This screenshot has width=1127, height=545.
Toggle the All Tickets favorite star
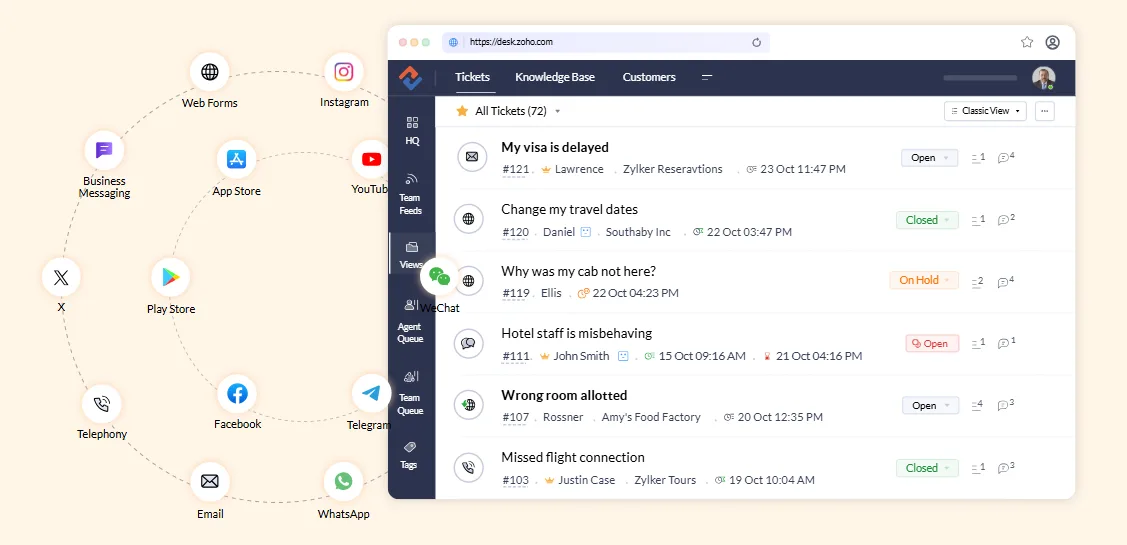click(x=462, y=111)
